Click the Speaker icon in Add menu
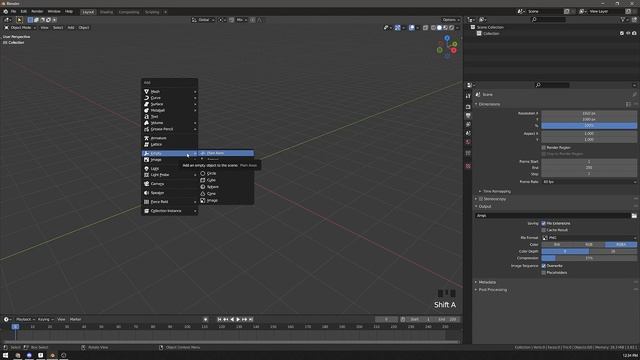The width and height of the screenshot is (640, 360). pyautogui.click(x=146, y=193)
